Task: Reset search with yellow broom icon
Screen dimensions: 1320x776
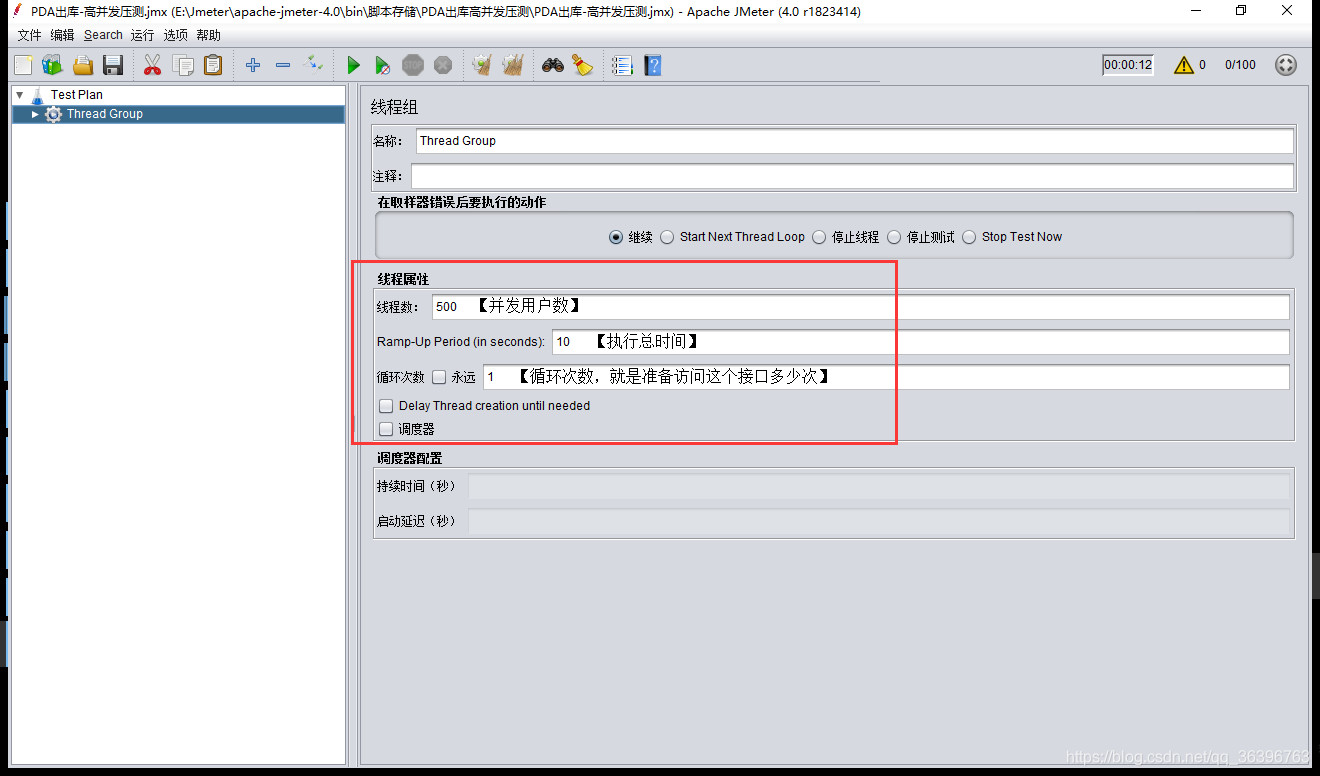Action: pyautogui.click(x=583, y=66)
